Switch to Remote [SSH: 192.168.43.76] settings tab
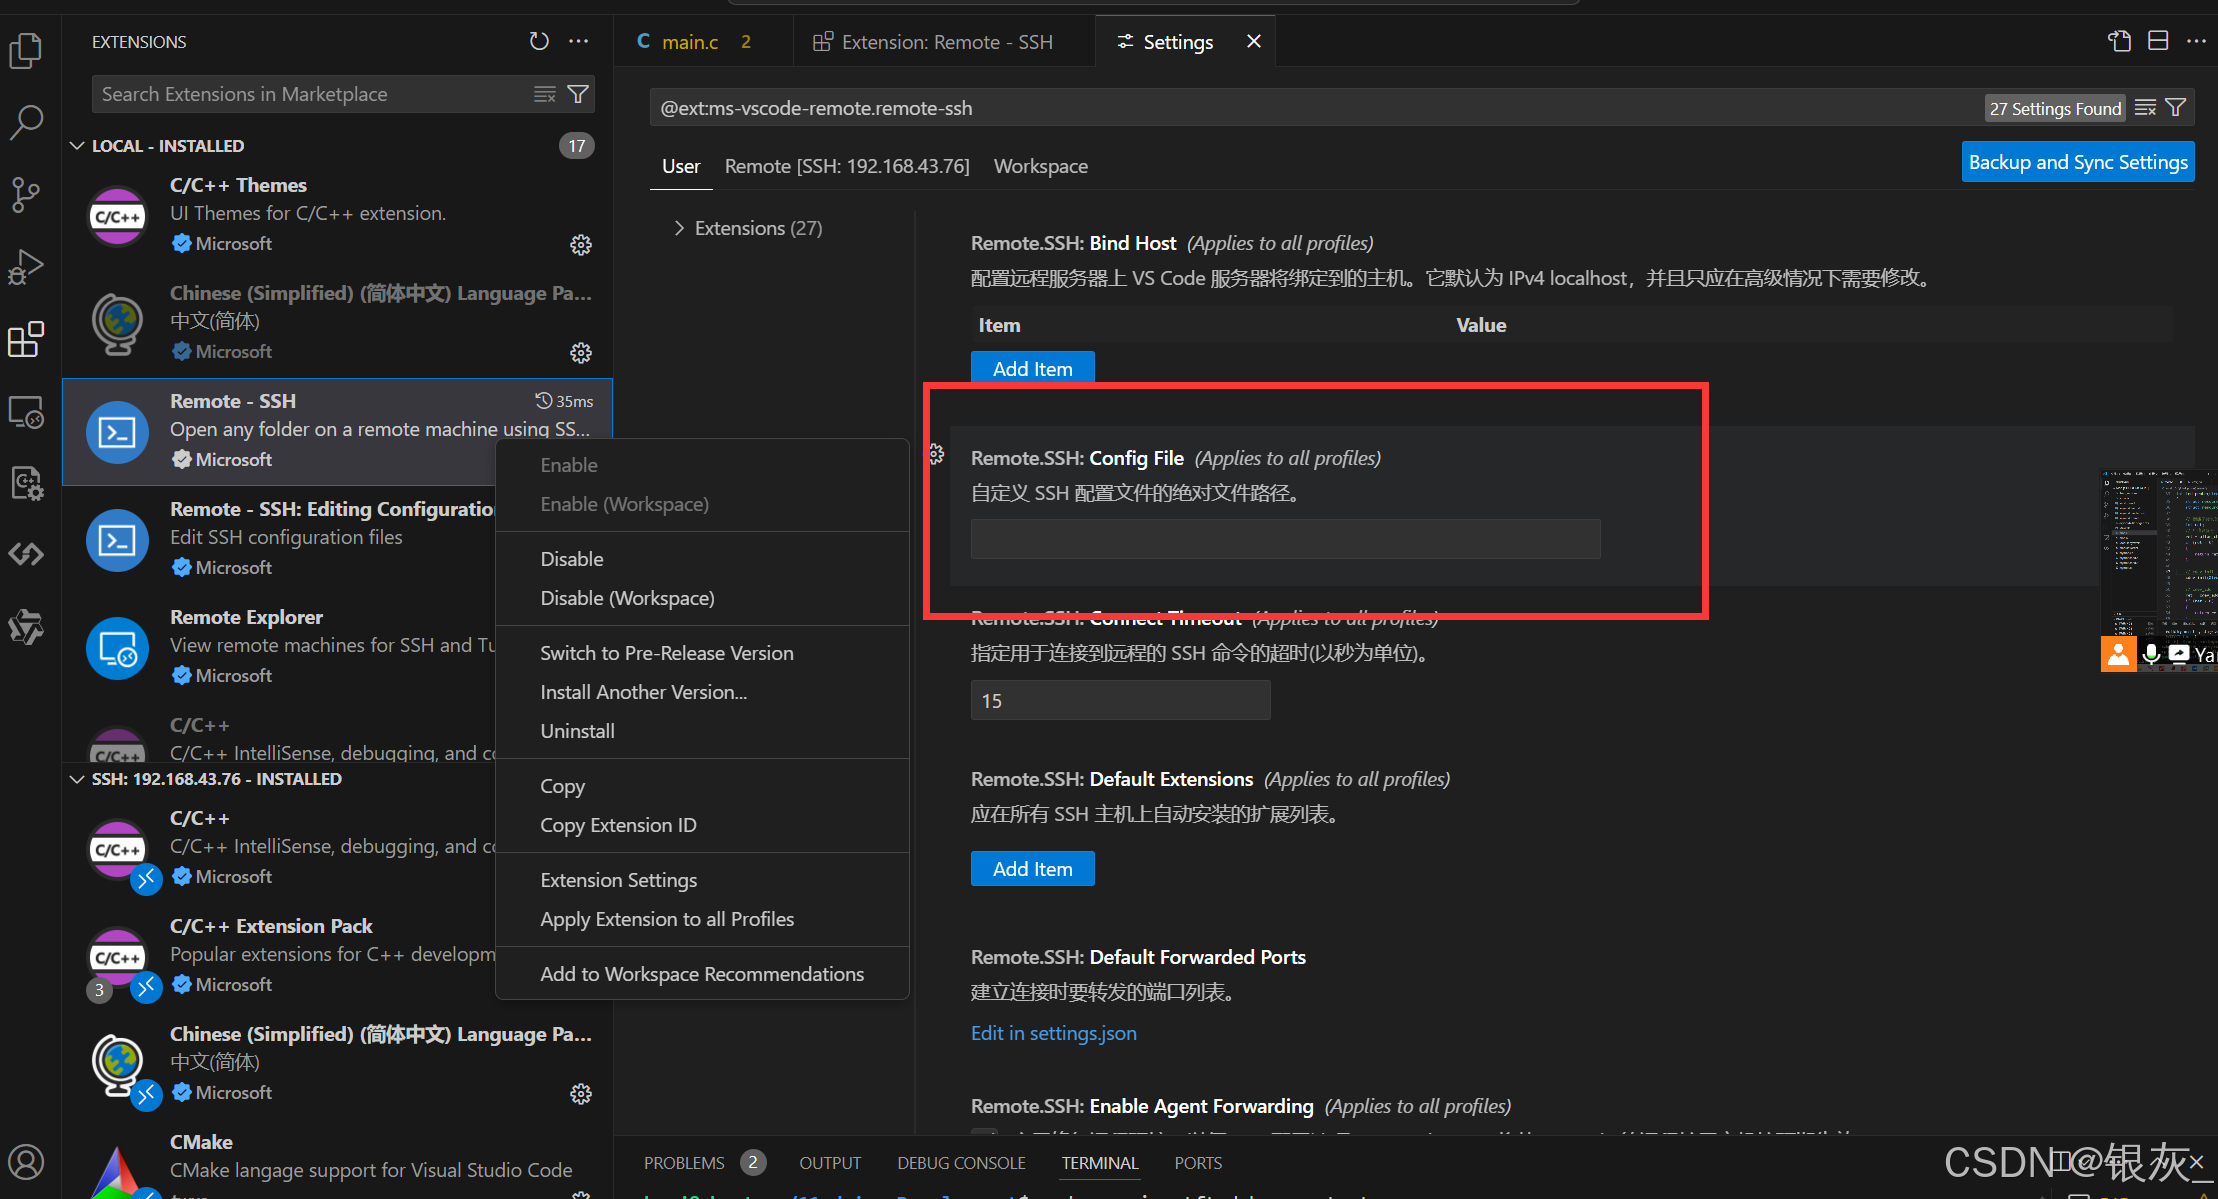The height and width of the screenshot is (1199, 2218). pos(846,166)
